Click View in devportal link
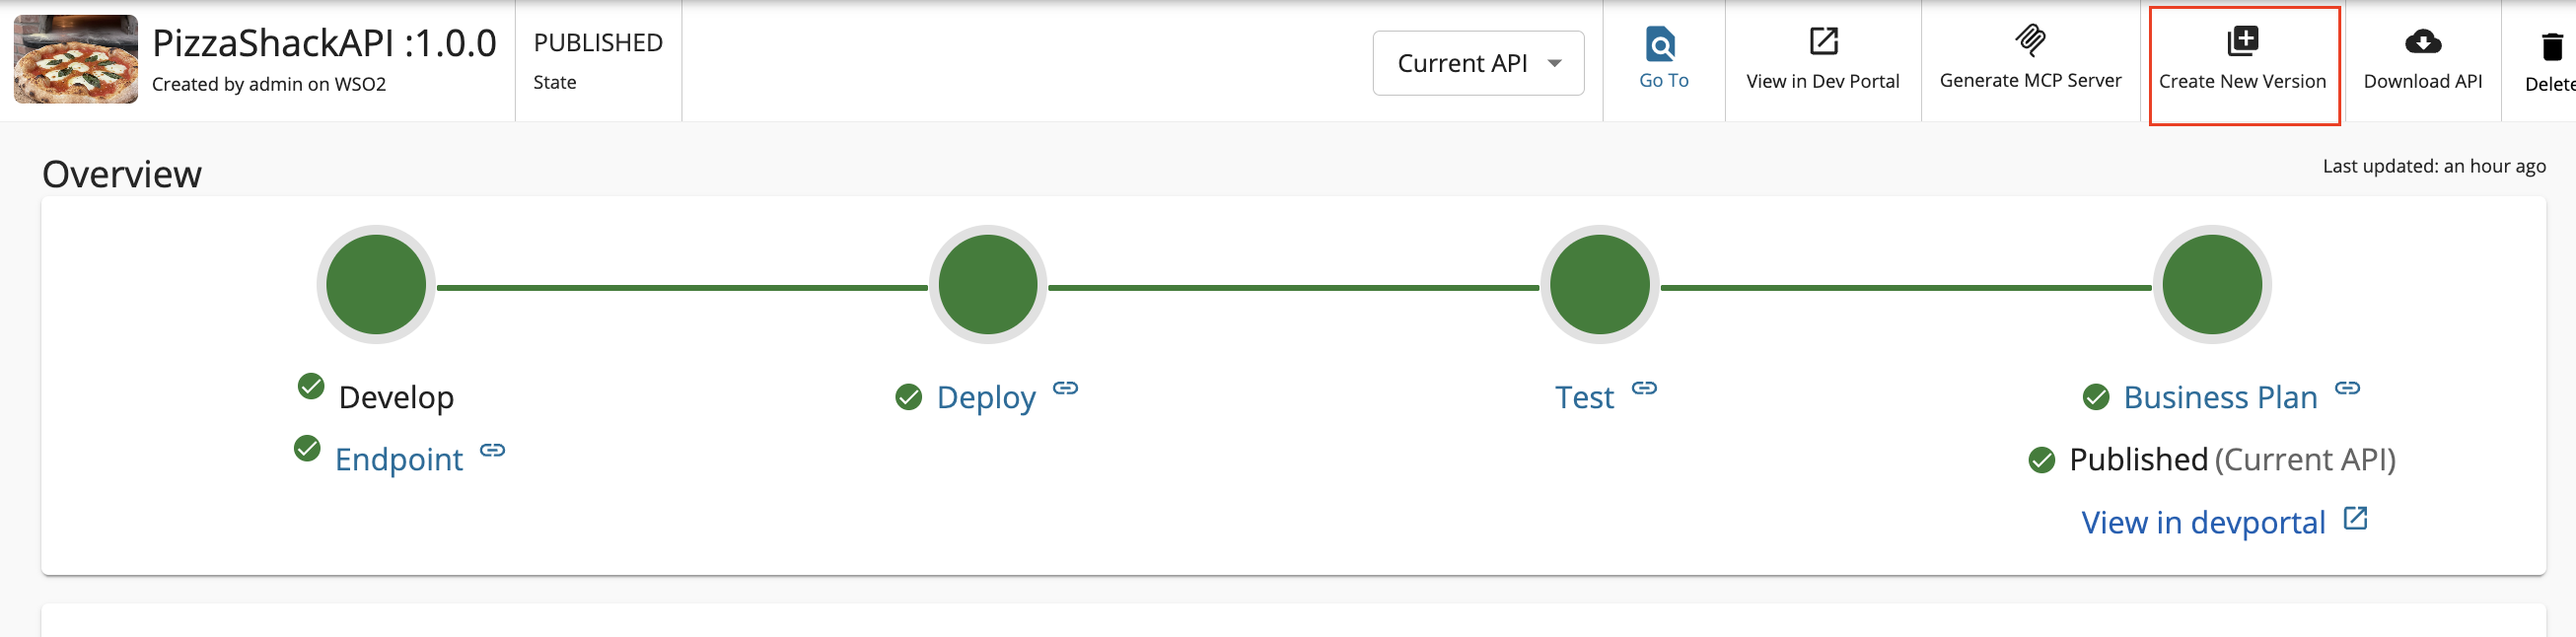2576x637 pixels. [x=2203, y=522]
